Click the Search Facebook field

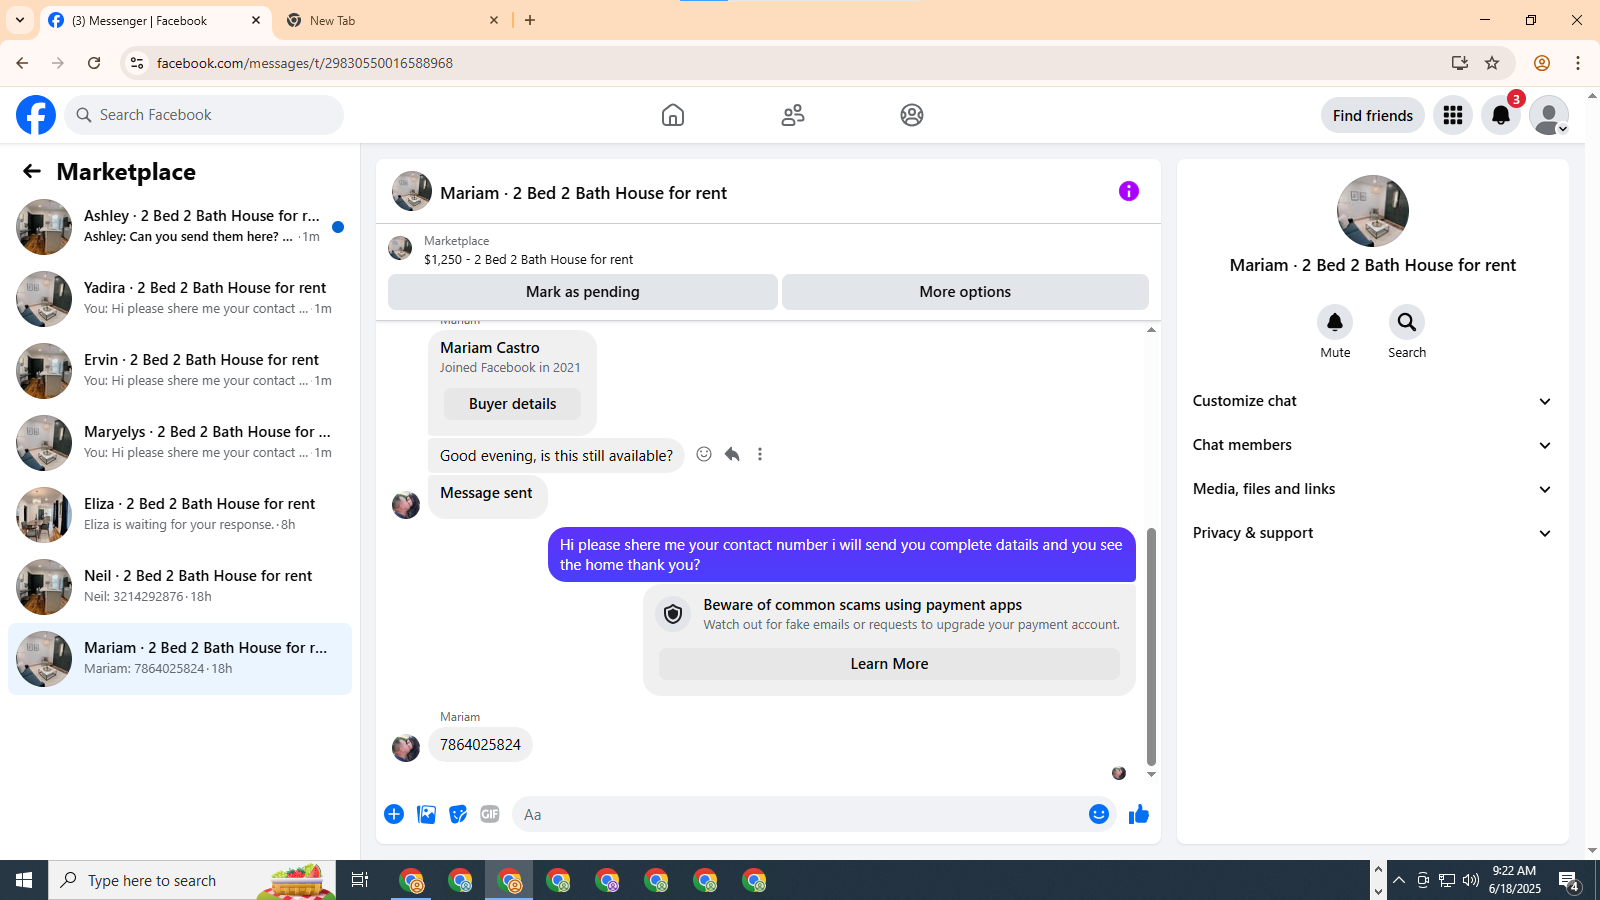click(x=204, y=115)
